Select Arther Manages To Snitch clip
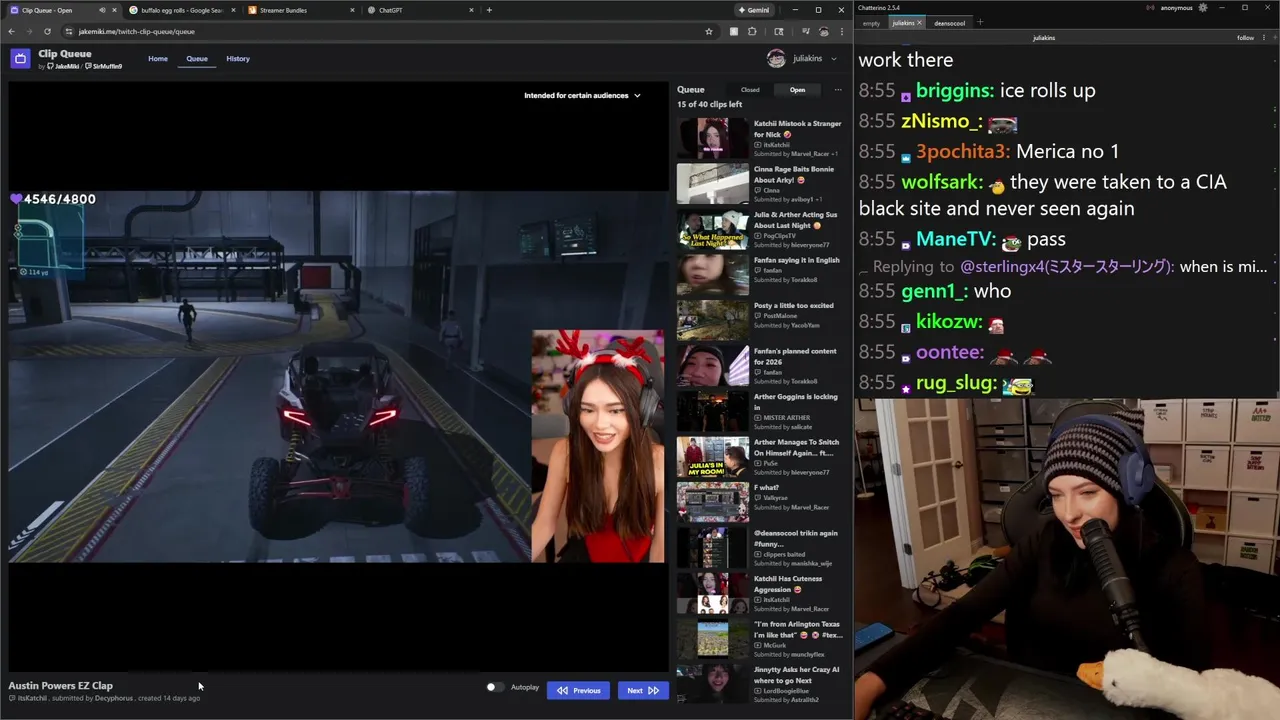 tap(760, 457)
